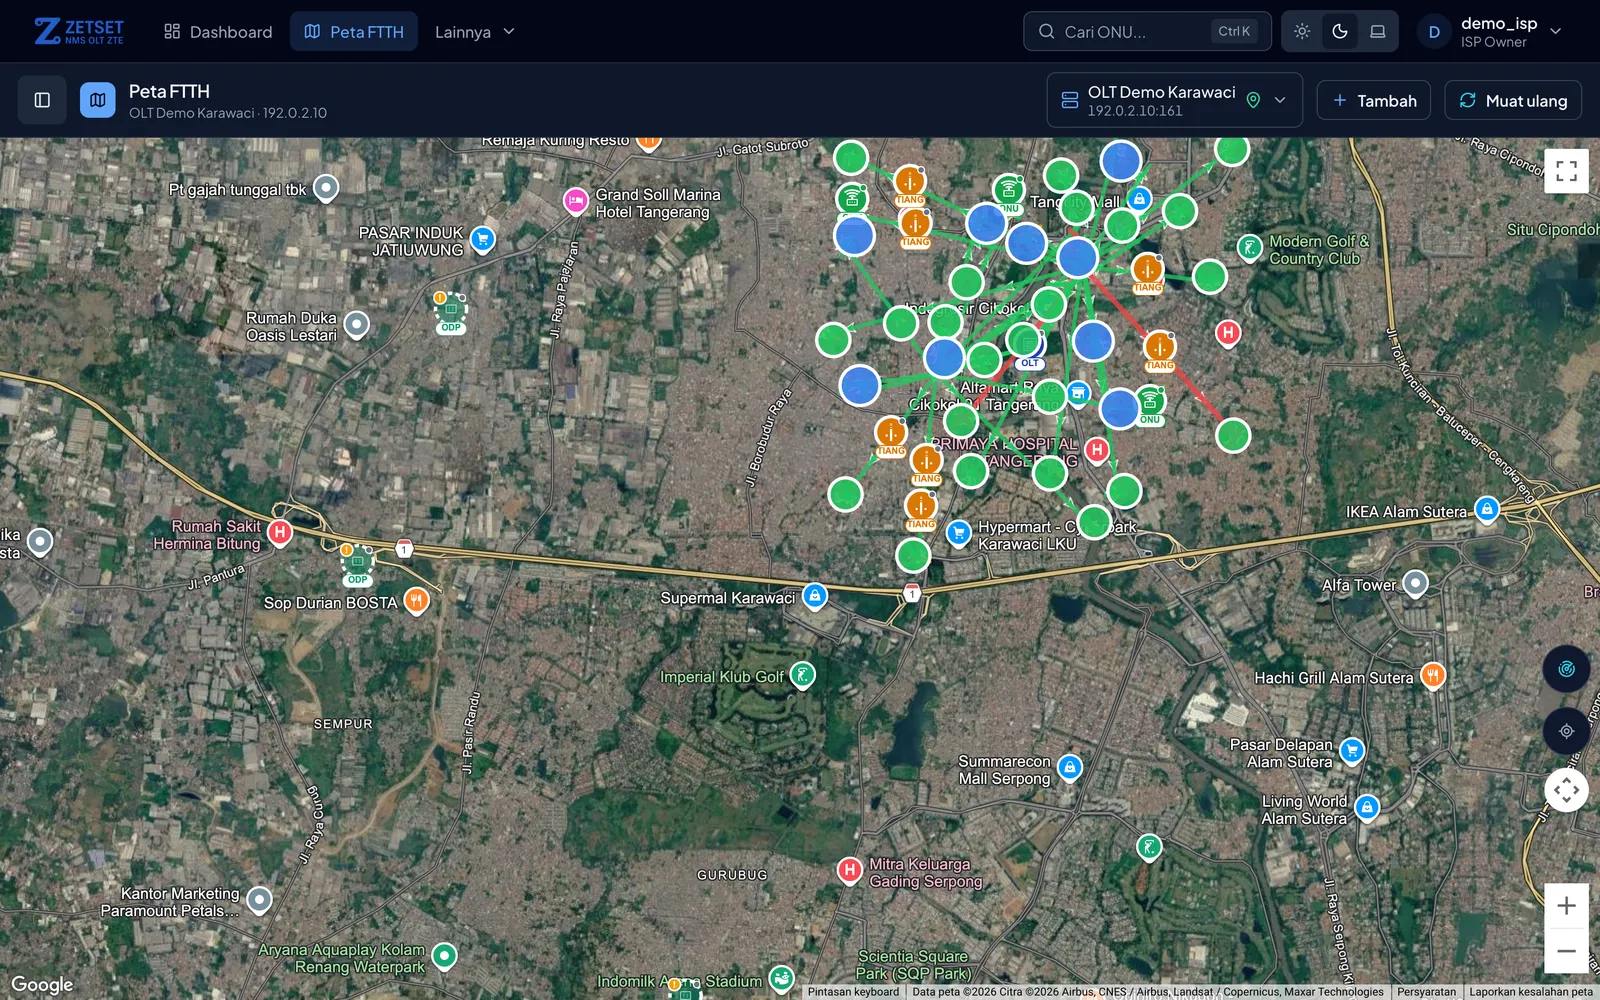Select the TIANG pole marker nearest Hypermart
Viewport: 1600px width, 1000px height.
[921, 509]
